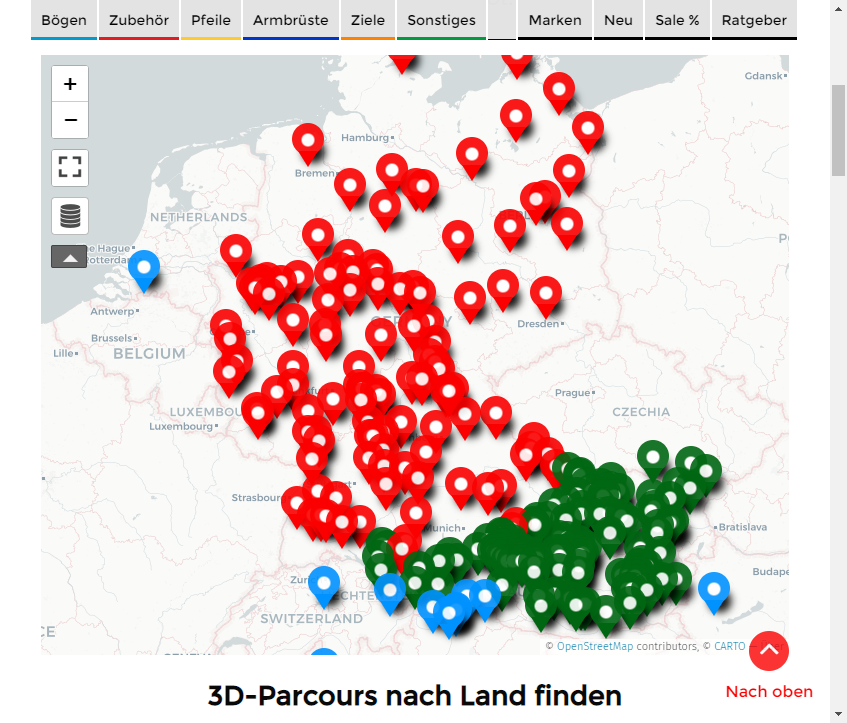This screenshot has width=847, height=723.
Task: Open the OpenStreetMap attribution link
Action: click(594, 647)
